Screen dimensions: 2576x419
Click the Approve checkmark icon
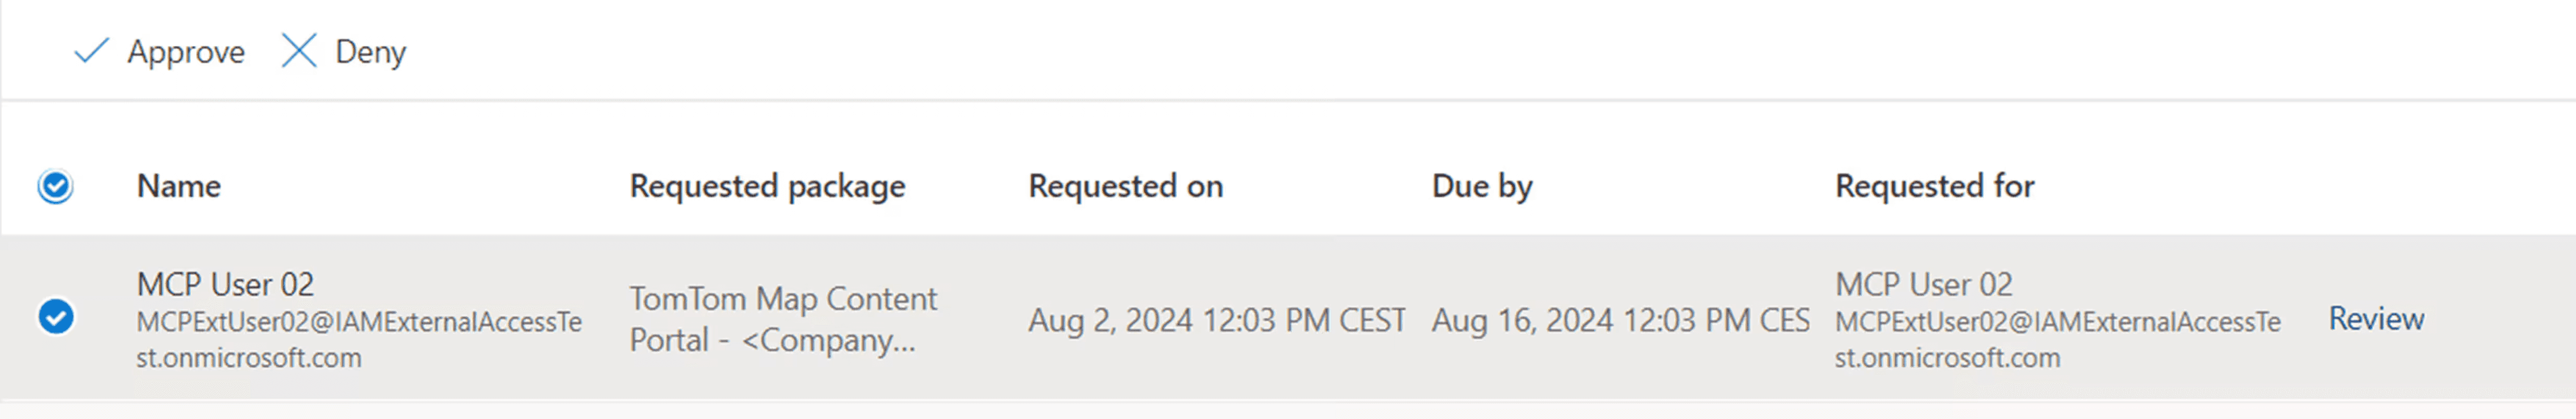click(91, 51)
